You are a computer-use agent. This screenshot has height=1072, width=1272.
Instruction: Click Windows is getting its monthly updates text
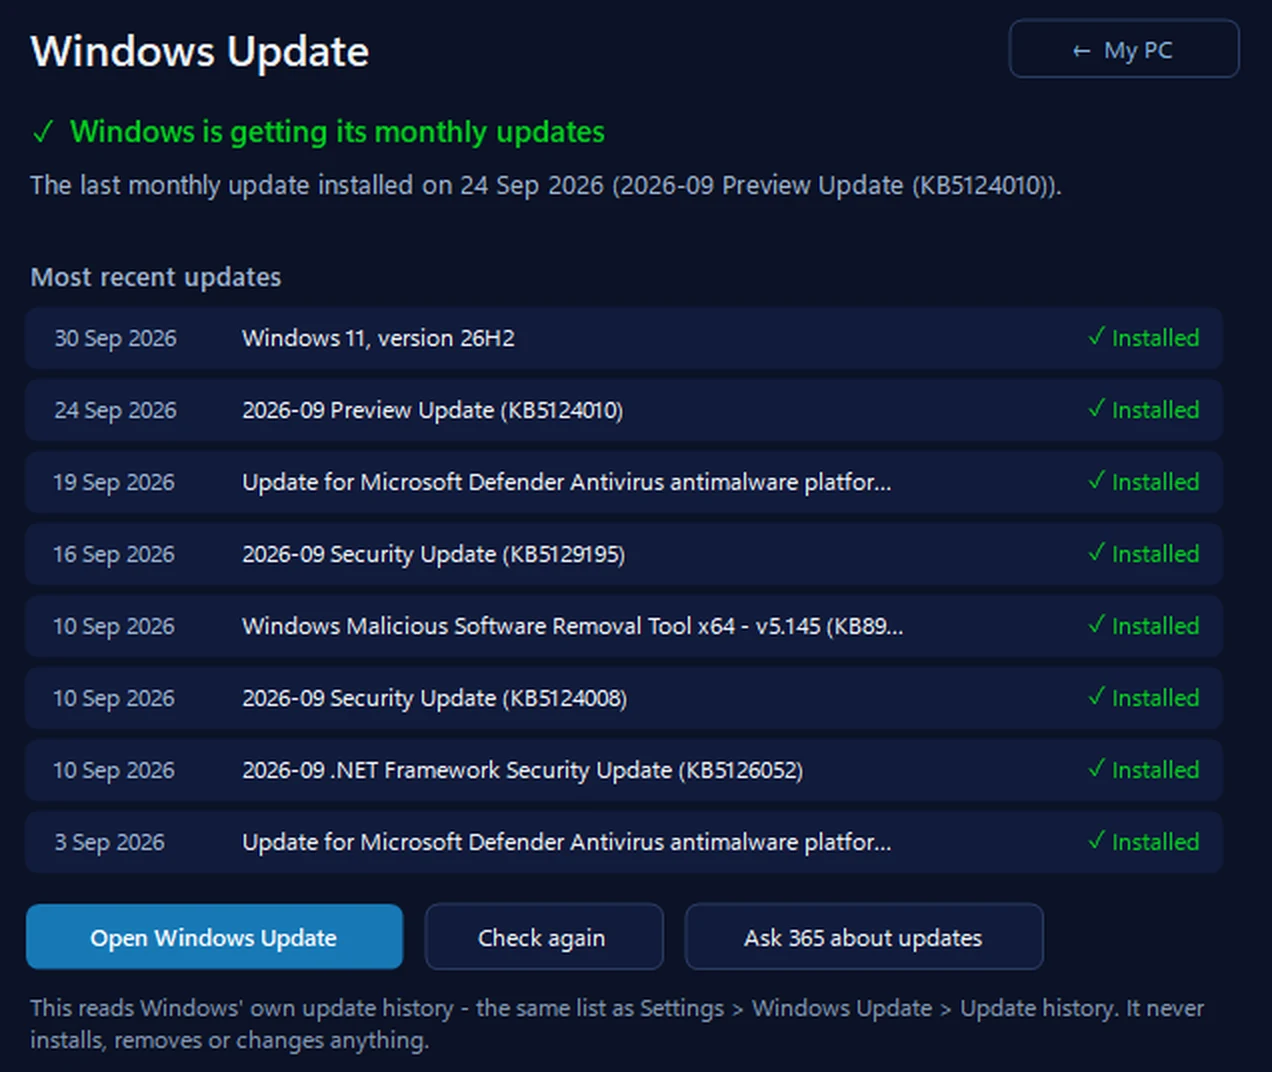coord(337,132)
